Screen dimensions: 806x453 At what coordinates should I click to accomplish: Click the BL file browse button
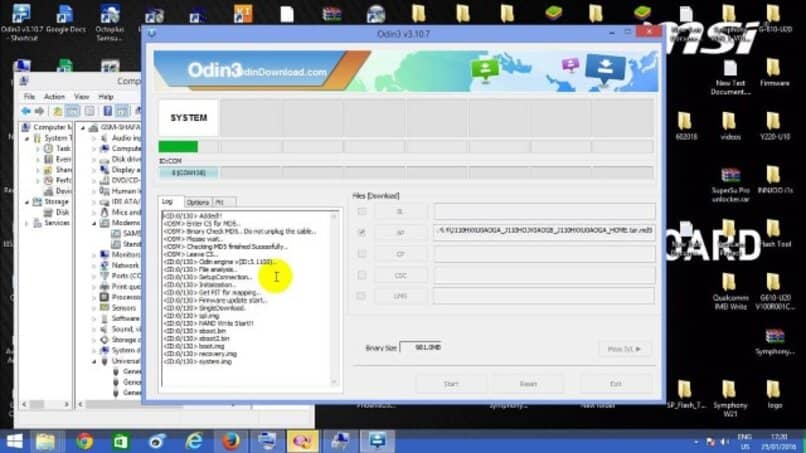[400, 211]
